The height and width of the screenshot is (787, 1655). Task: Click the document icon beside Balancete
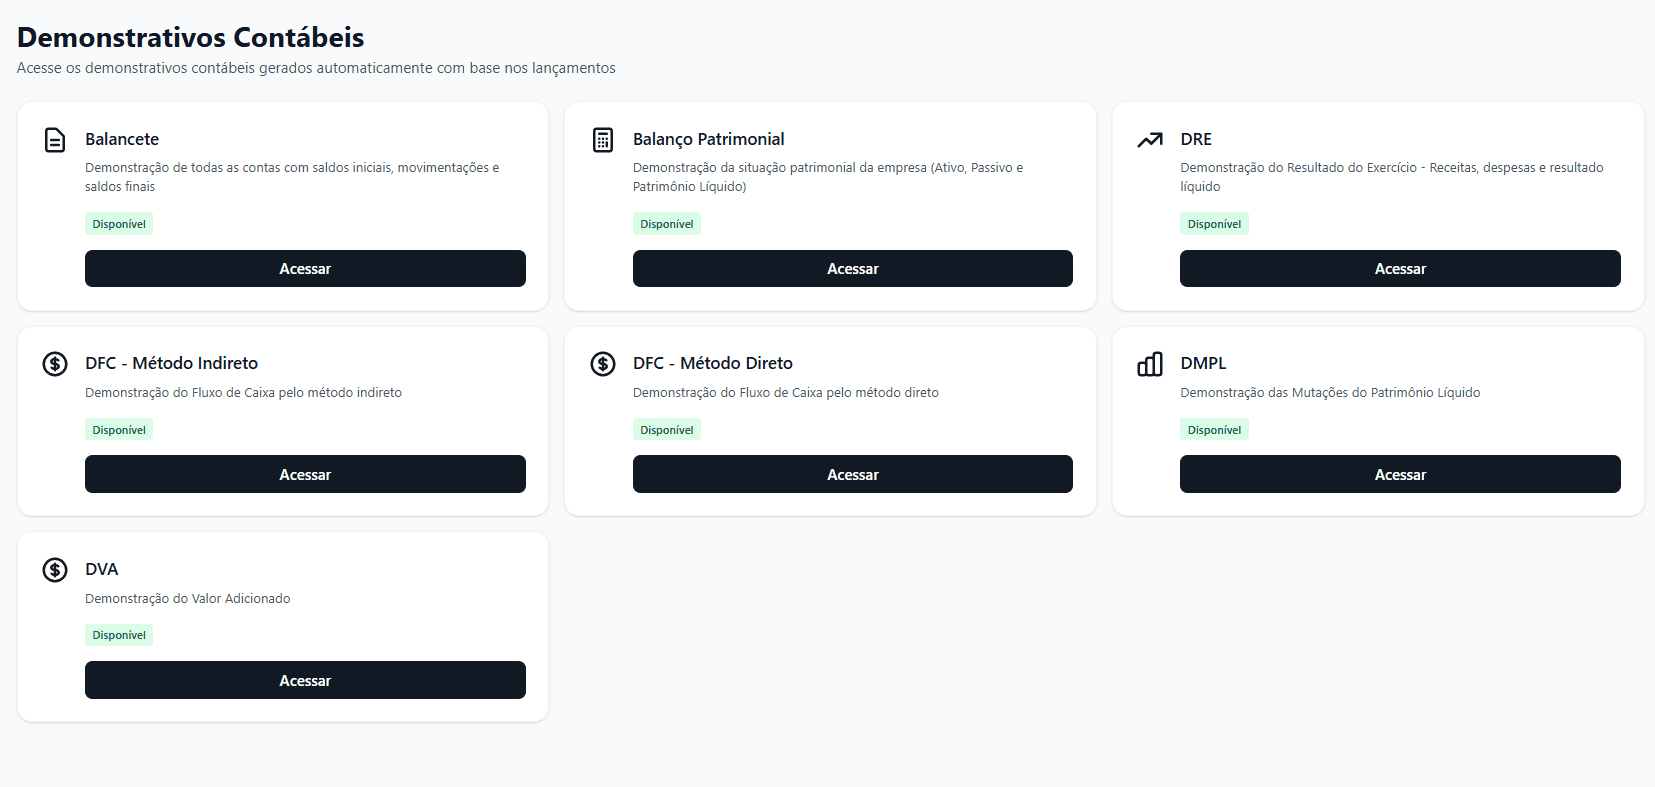click(x=55, y=140)
